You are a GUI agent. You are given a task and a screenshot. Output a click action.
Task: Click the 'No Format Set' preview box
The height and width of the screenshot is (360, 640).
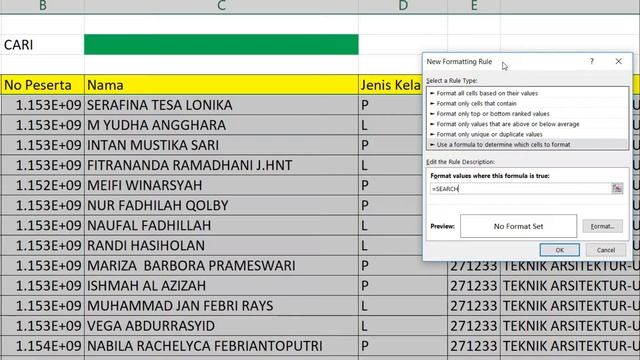click(518, 226)
